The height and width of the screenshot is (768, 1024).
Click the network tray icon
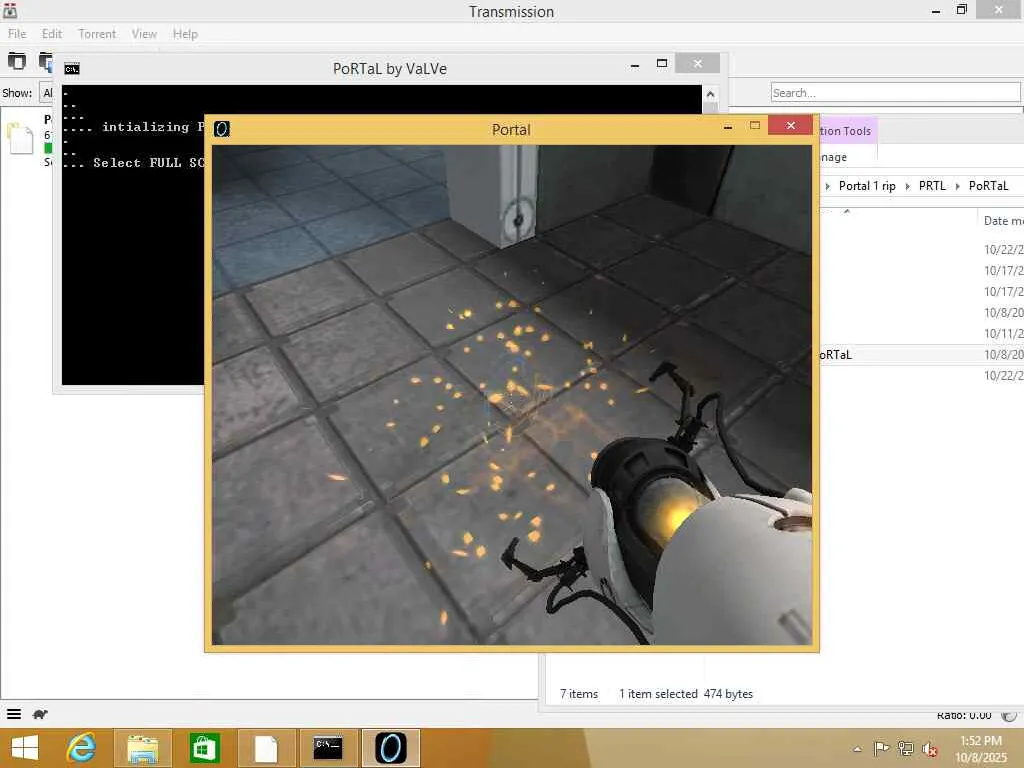pyautogui.click(x=906, y=748)
